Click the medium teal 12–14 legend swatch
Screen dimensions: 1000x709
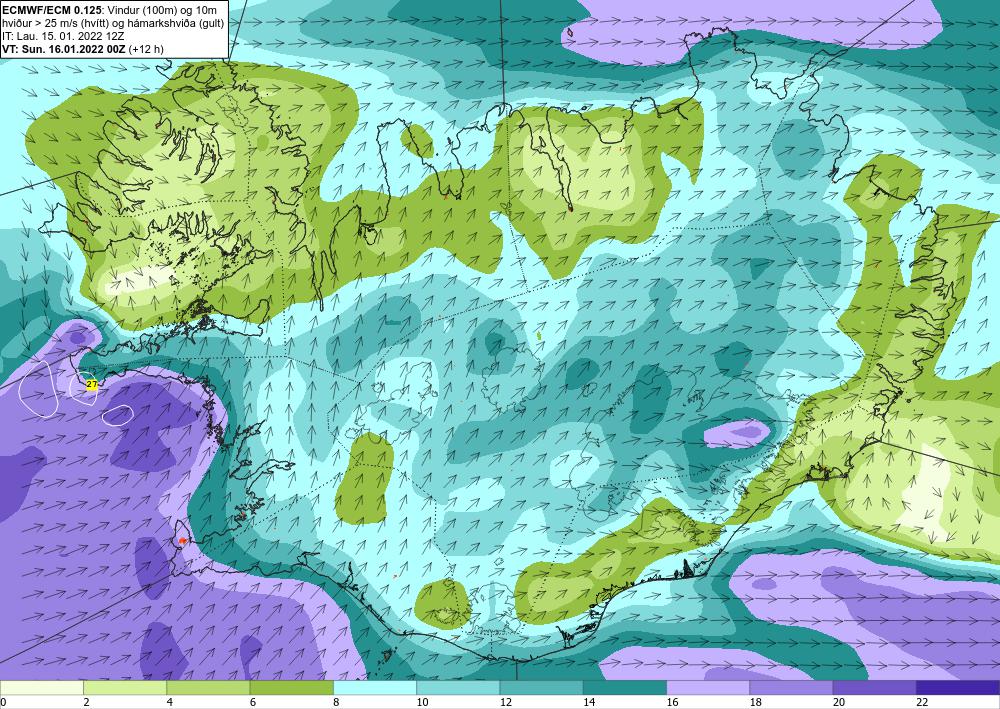click(541, 688)
